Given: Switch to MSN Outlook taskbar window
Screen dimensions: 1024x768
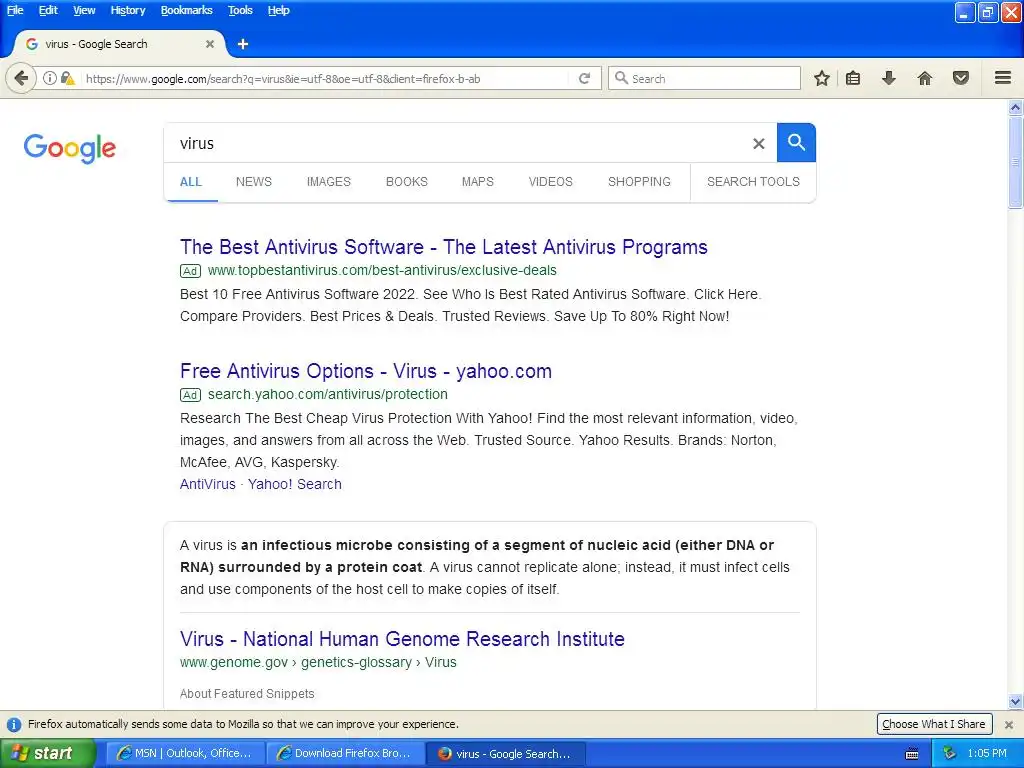Looking at the screenshot, I should coord(185,754).
